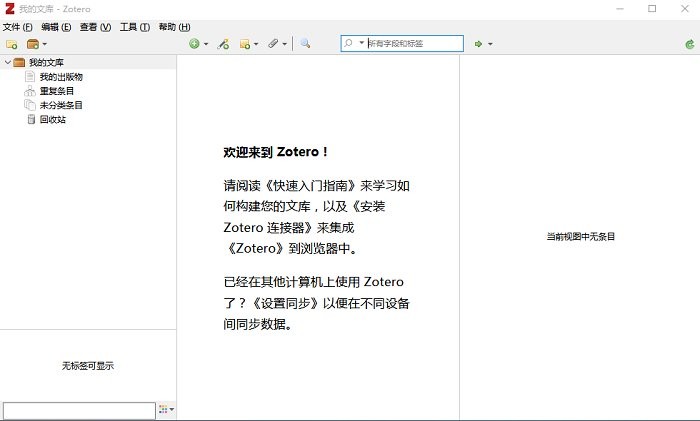Select 我的文库 in the collection tree

[46, 62]
